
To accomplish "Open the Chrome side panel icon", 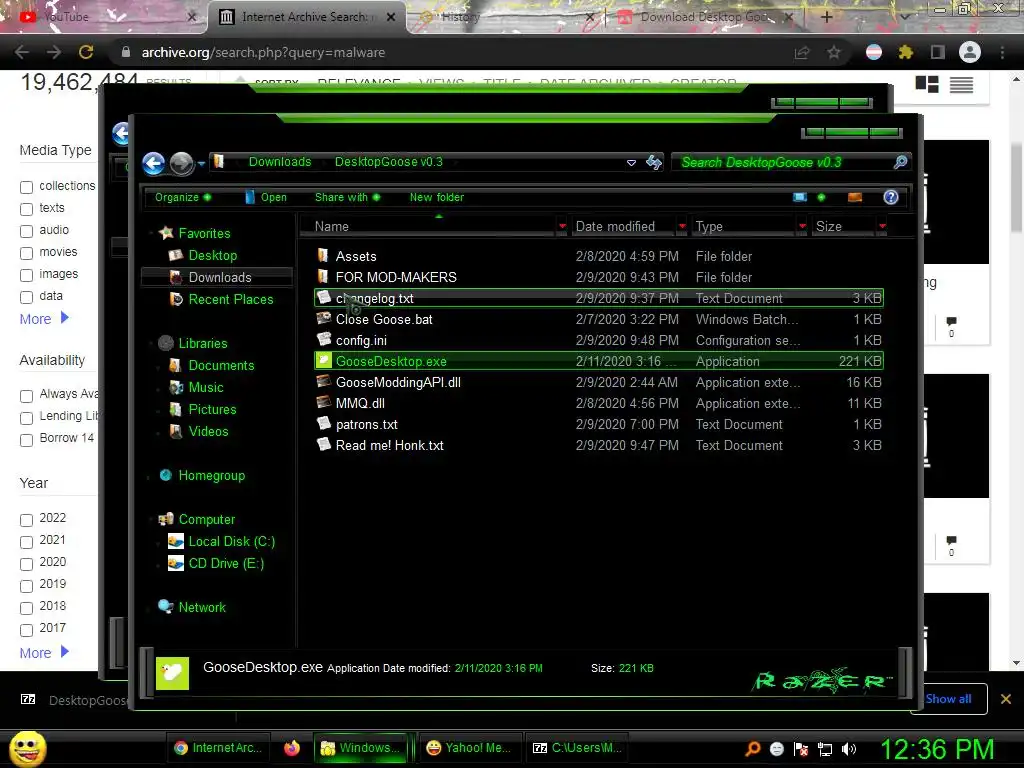I will [x=938, y=52].
